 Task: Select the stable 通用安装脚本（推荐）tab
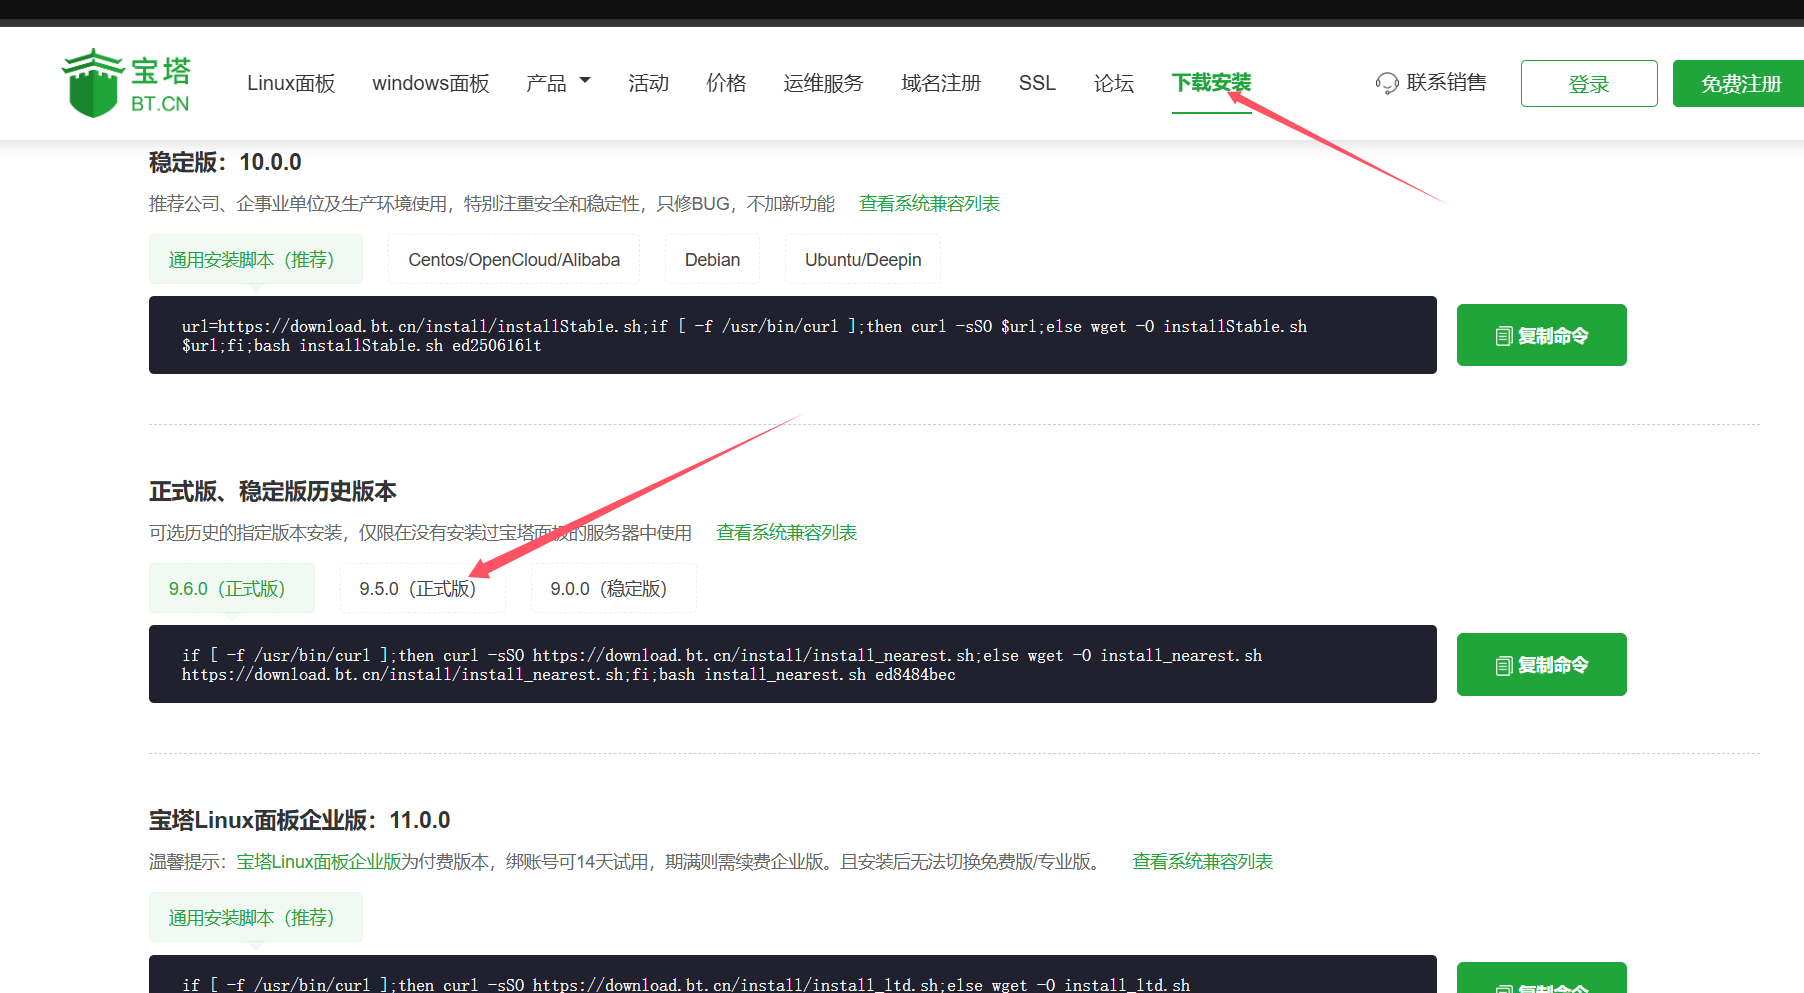point(256,260)
